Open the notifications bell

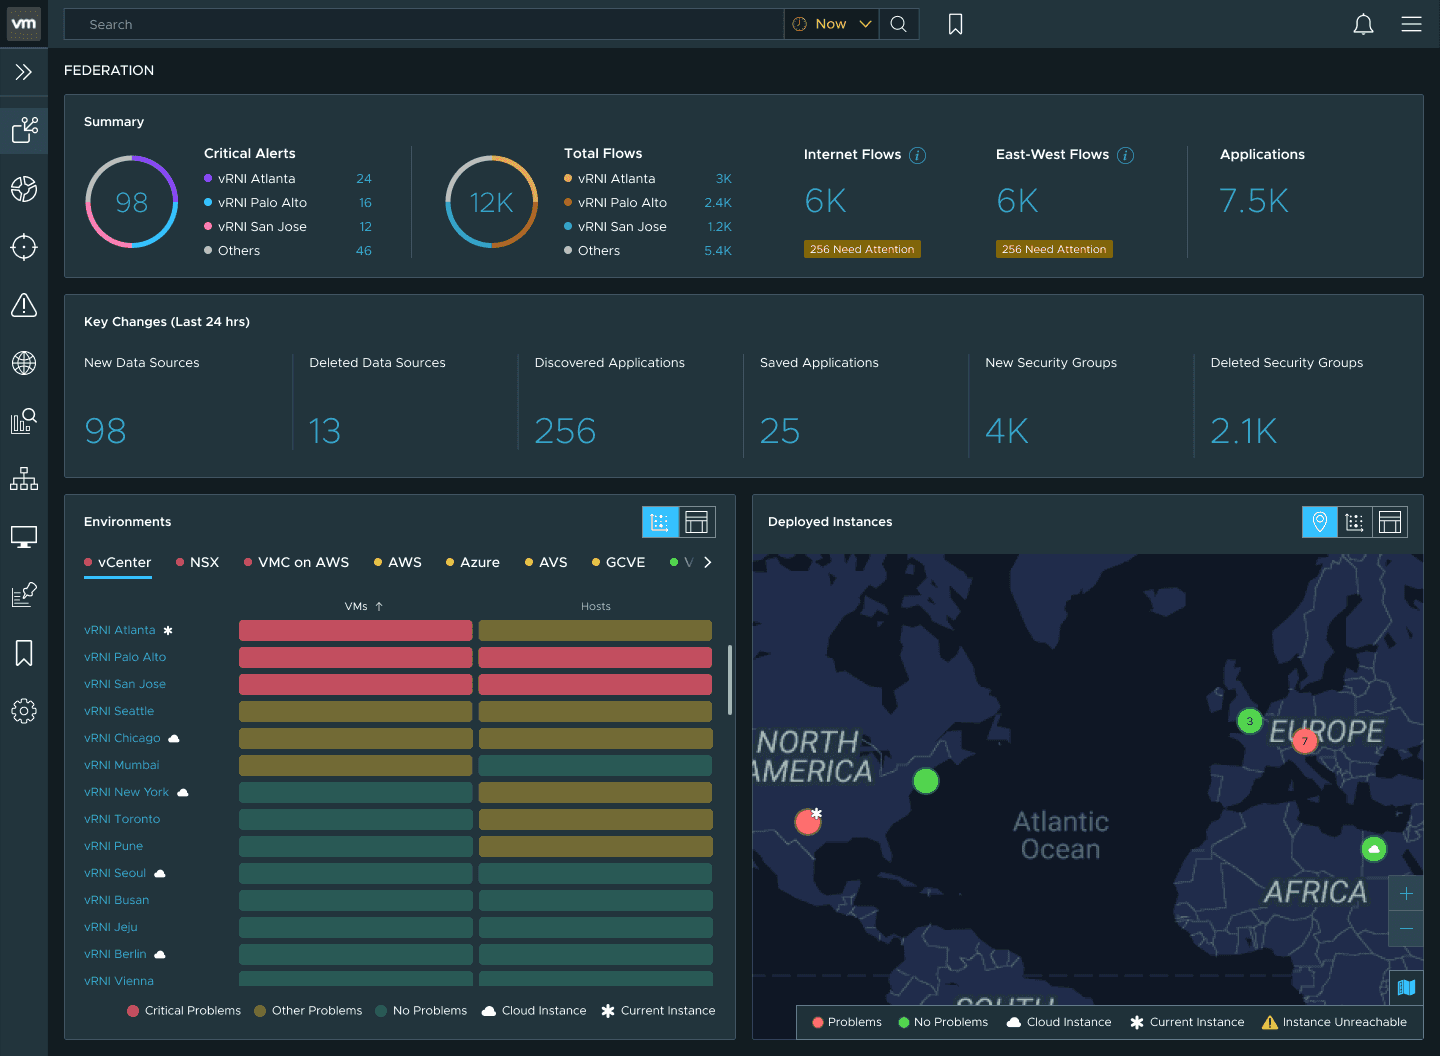[x=1363, y=24]
